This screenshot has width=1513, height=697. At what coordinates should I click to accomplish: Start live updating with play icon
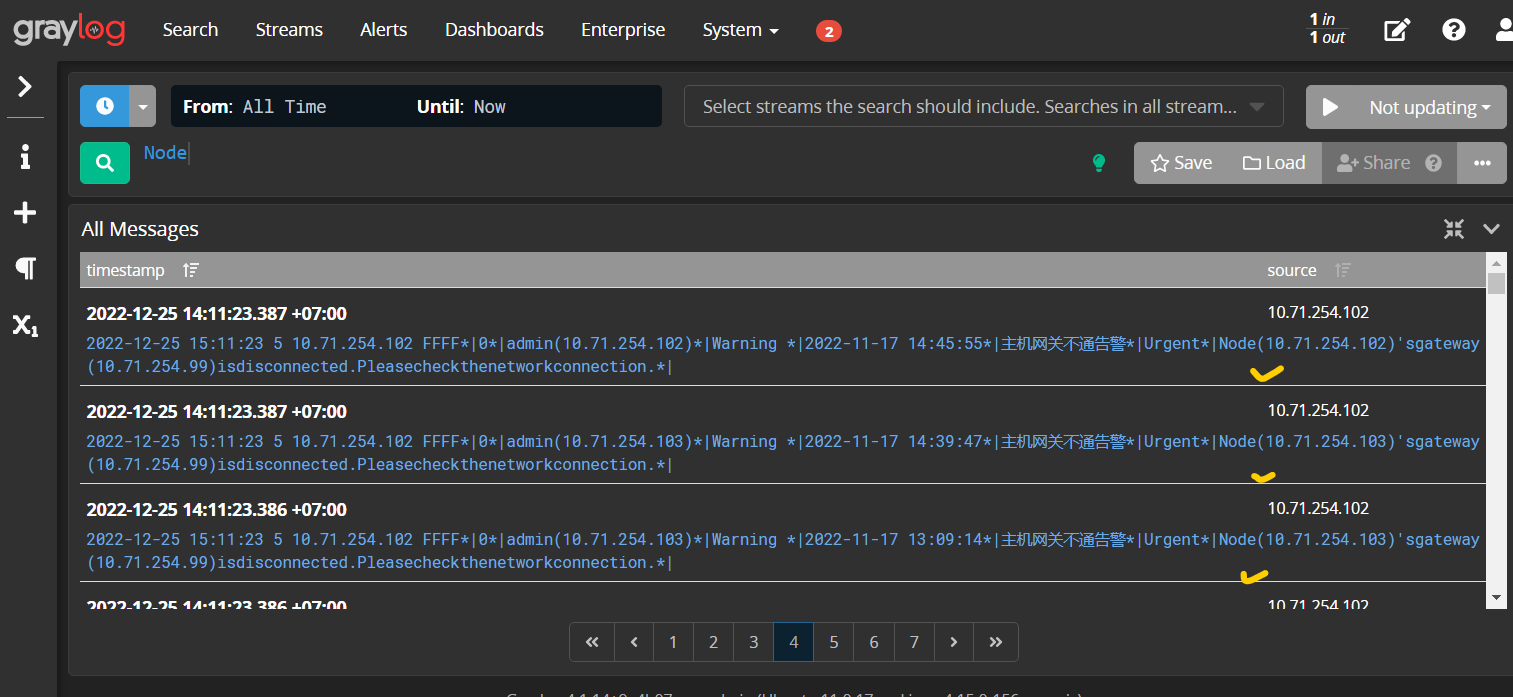tap(1330, 107)
